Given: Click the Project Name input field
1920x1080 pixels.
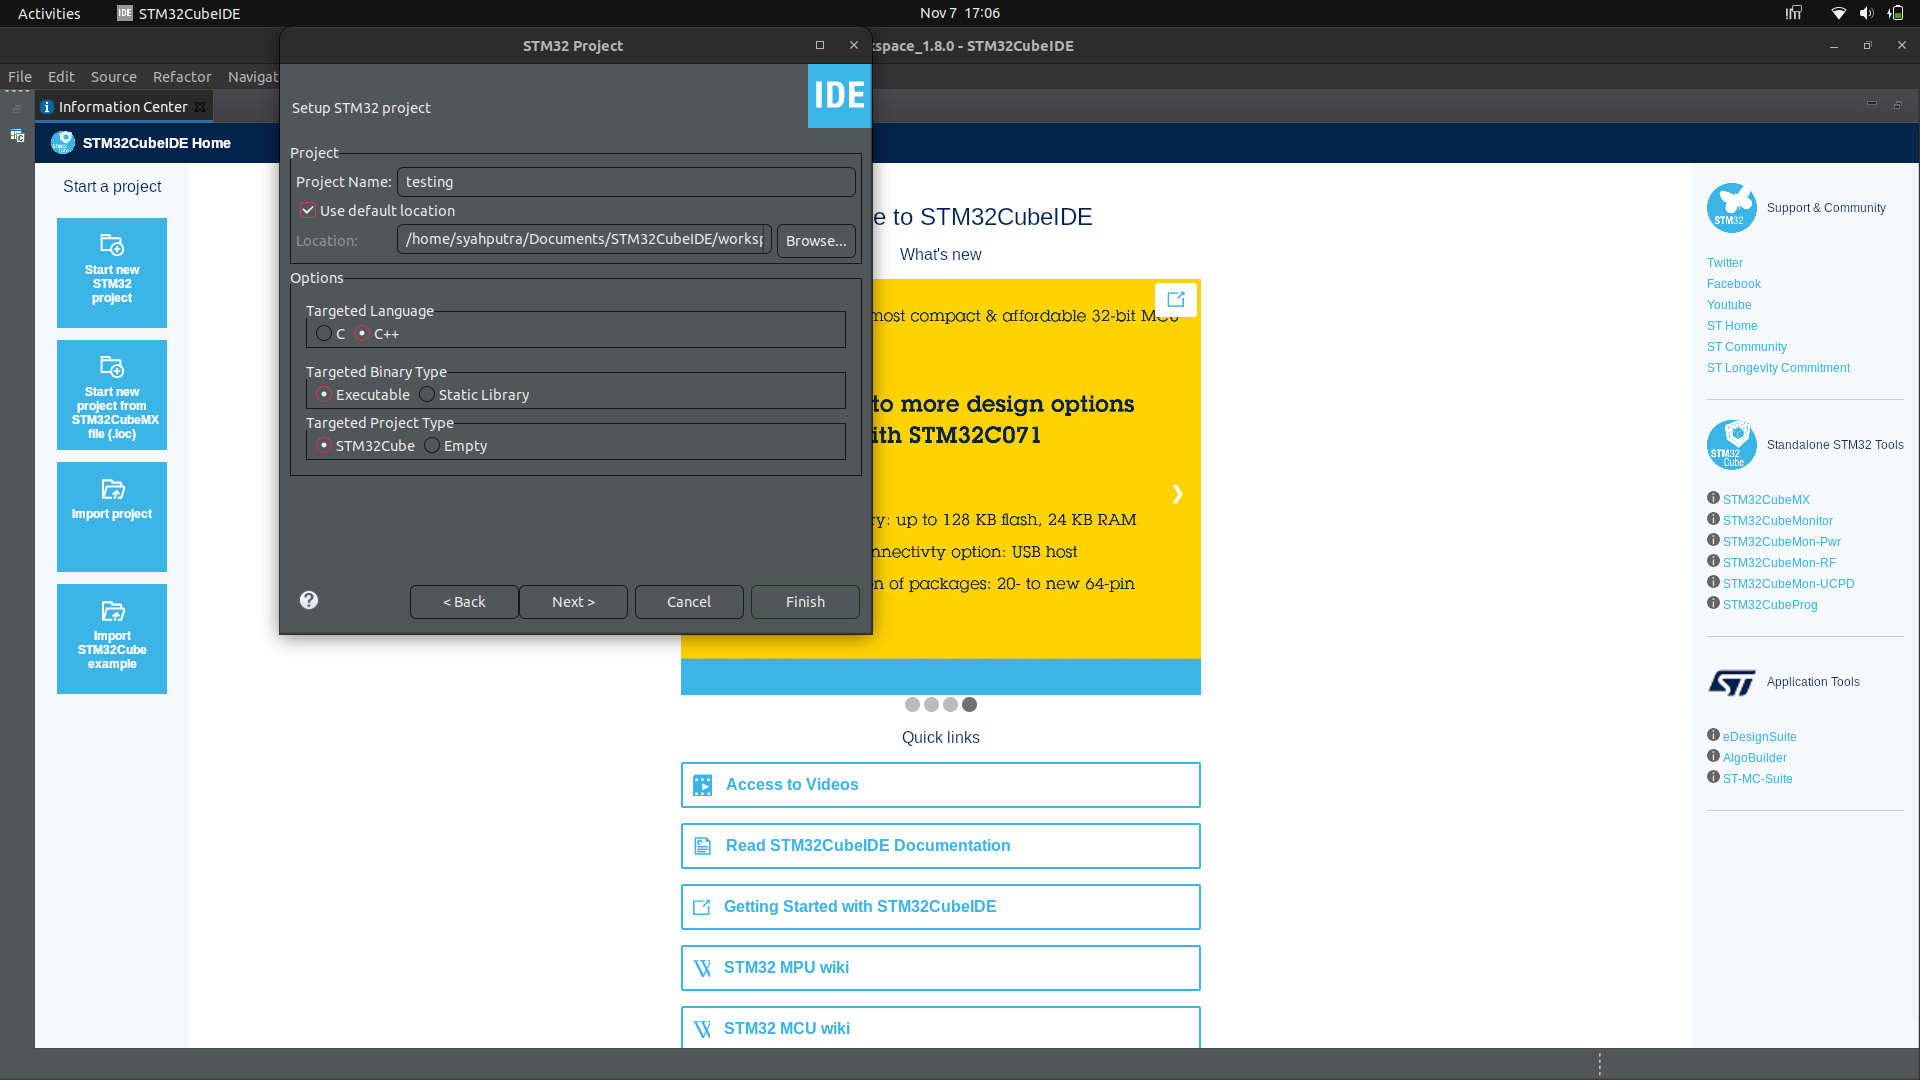Looking at the screenshot, I should coord(626,181).
